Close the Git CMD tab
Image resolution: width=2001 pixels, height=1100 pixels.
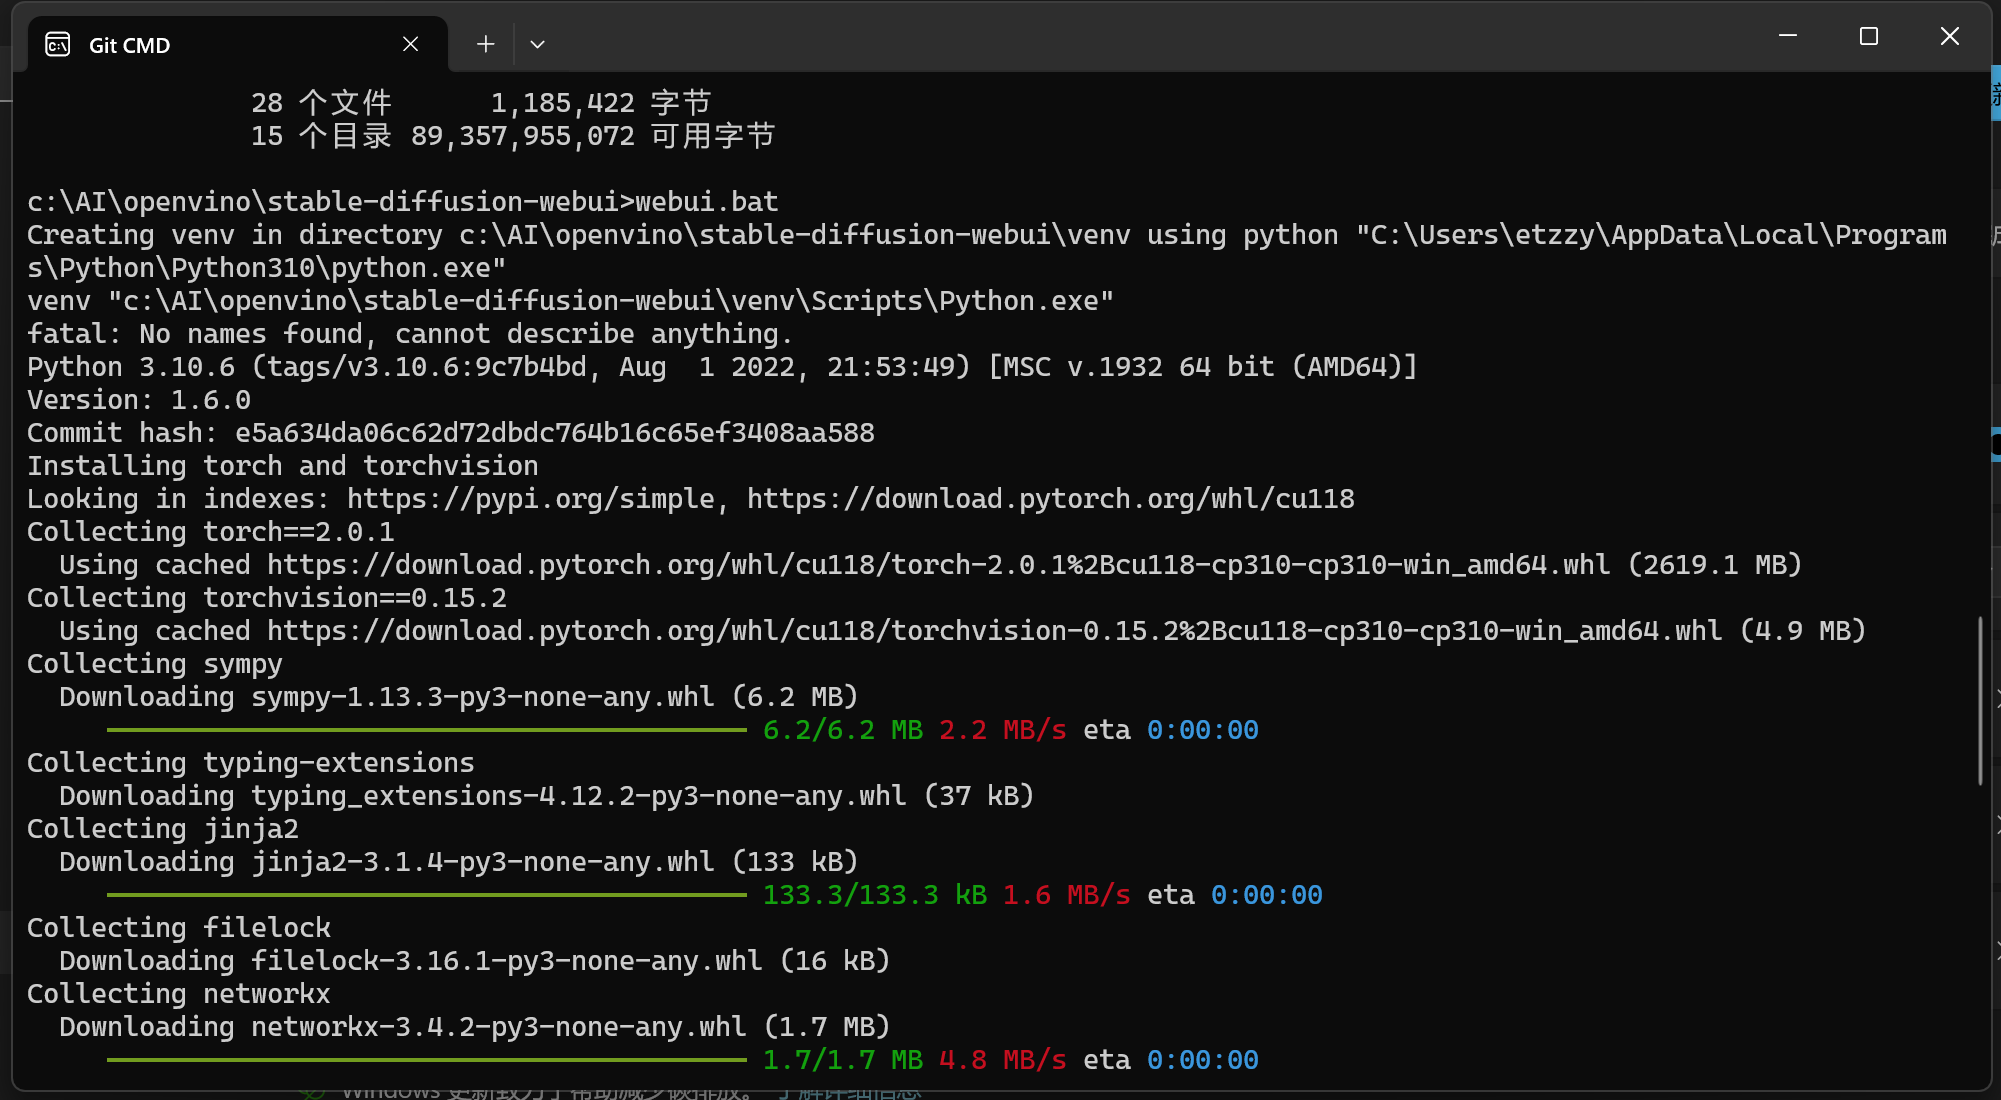coord(410,44)
